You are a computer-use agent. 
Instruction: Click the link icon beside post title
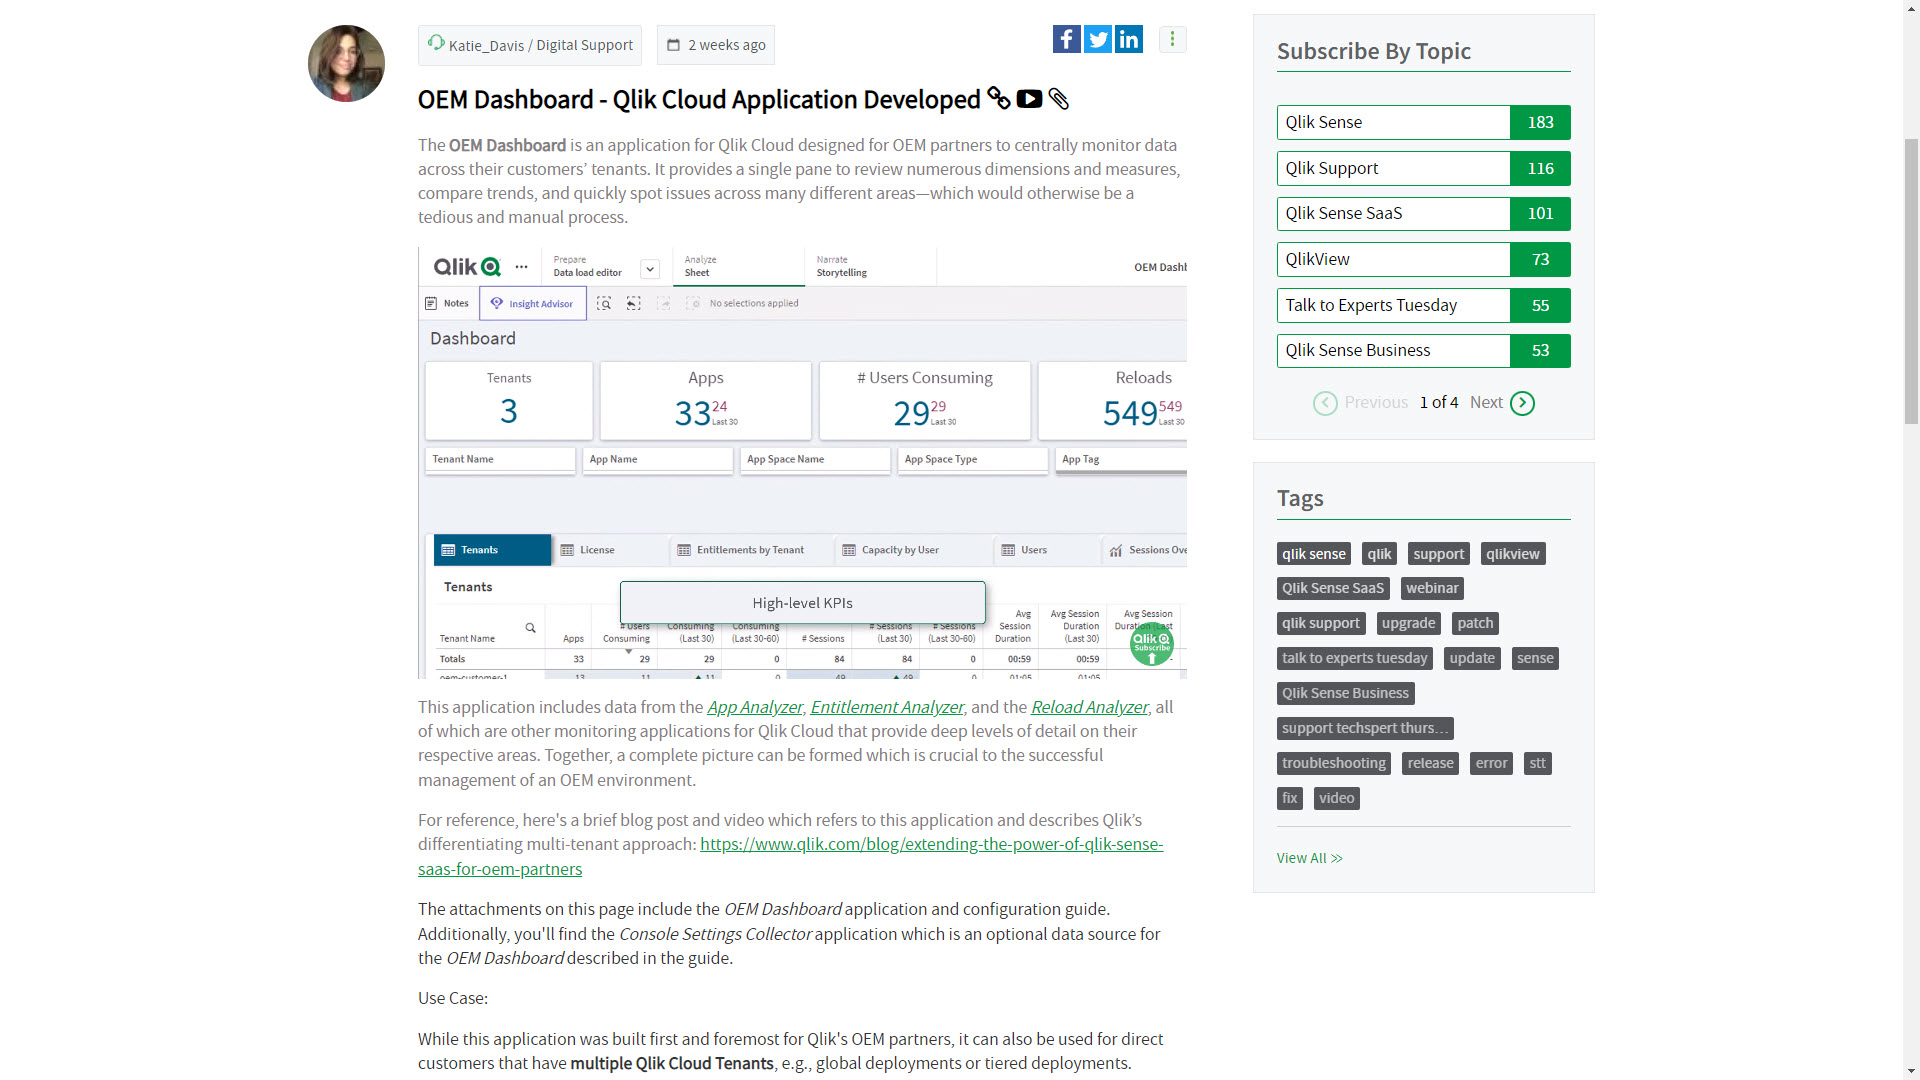[998, 98]
